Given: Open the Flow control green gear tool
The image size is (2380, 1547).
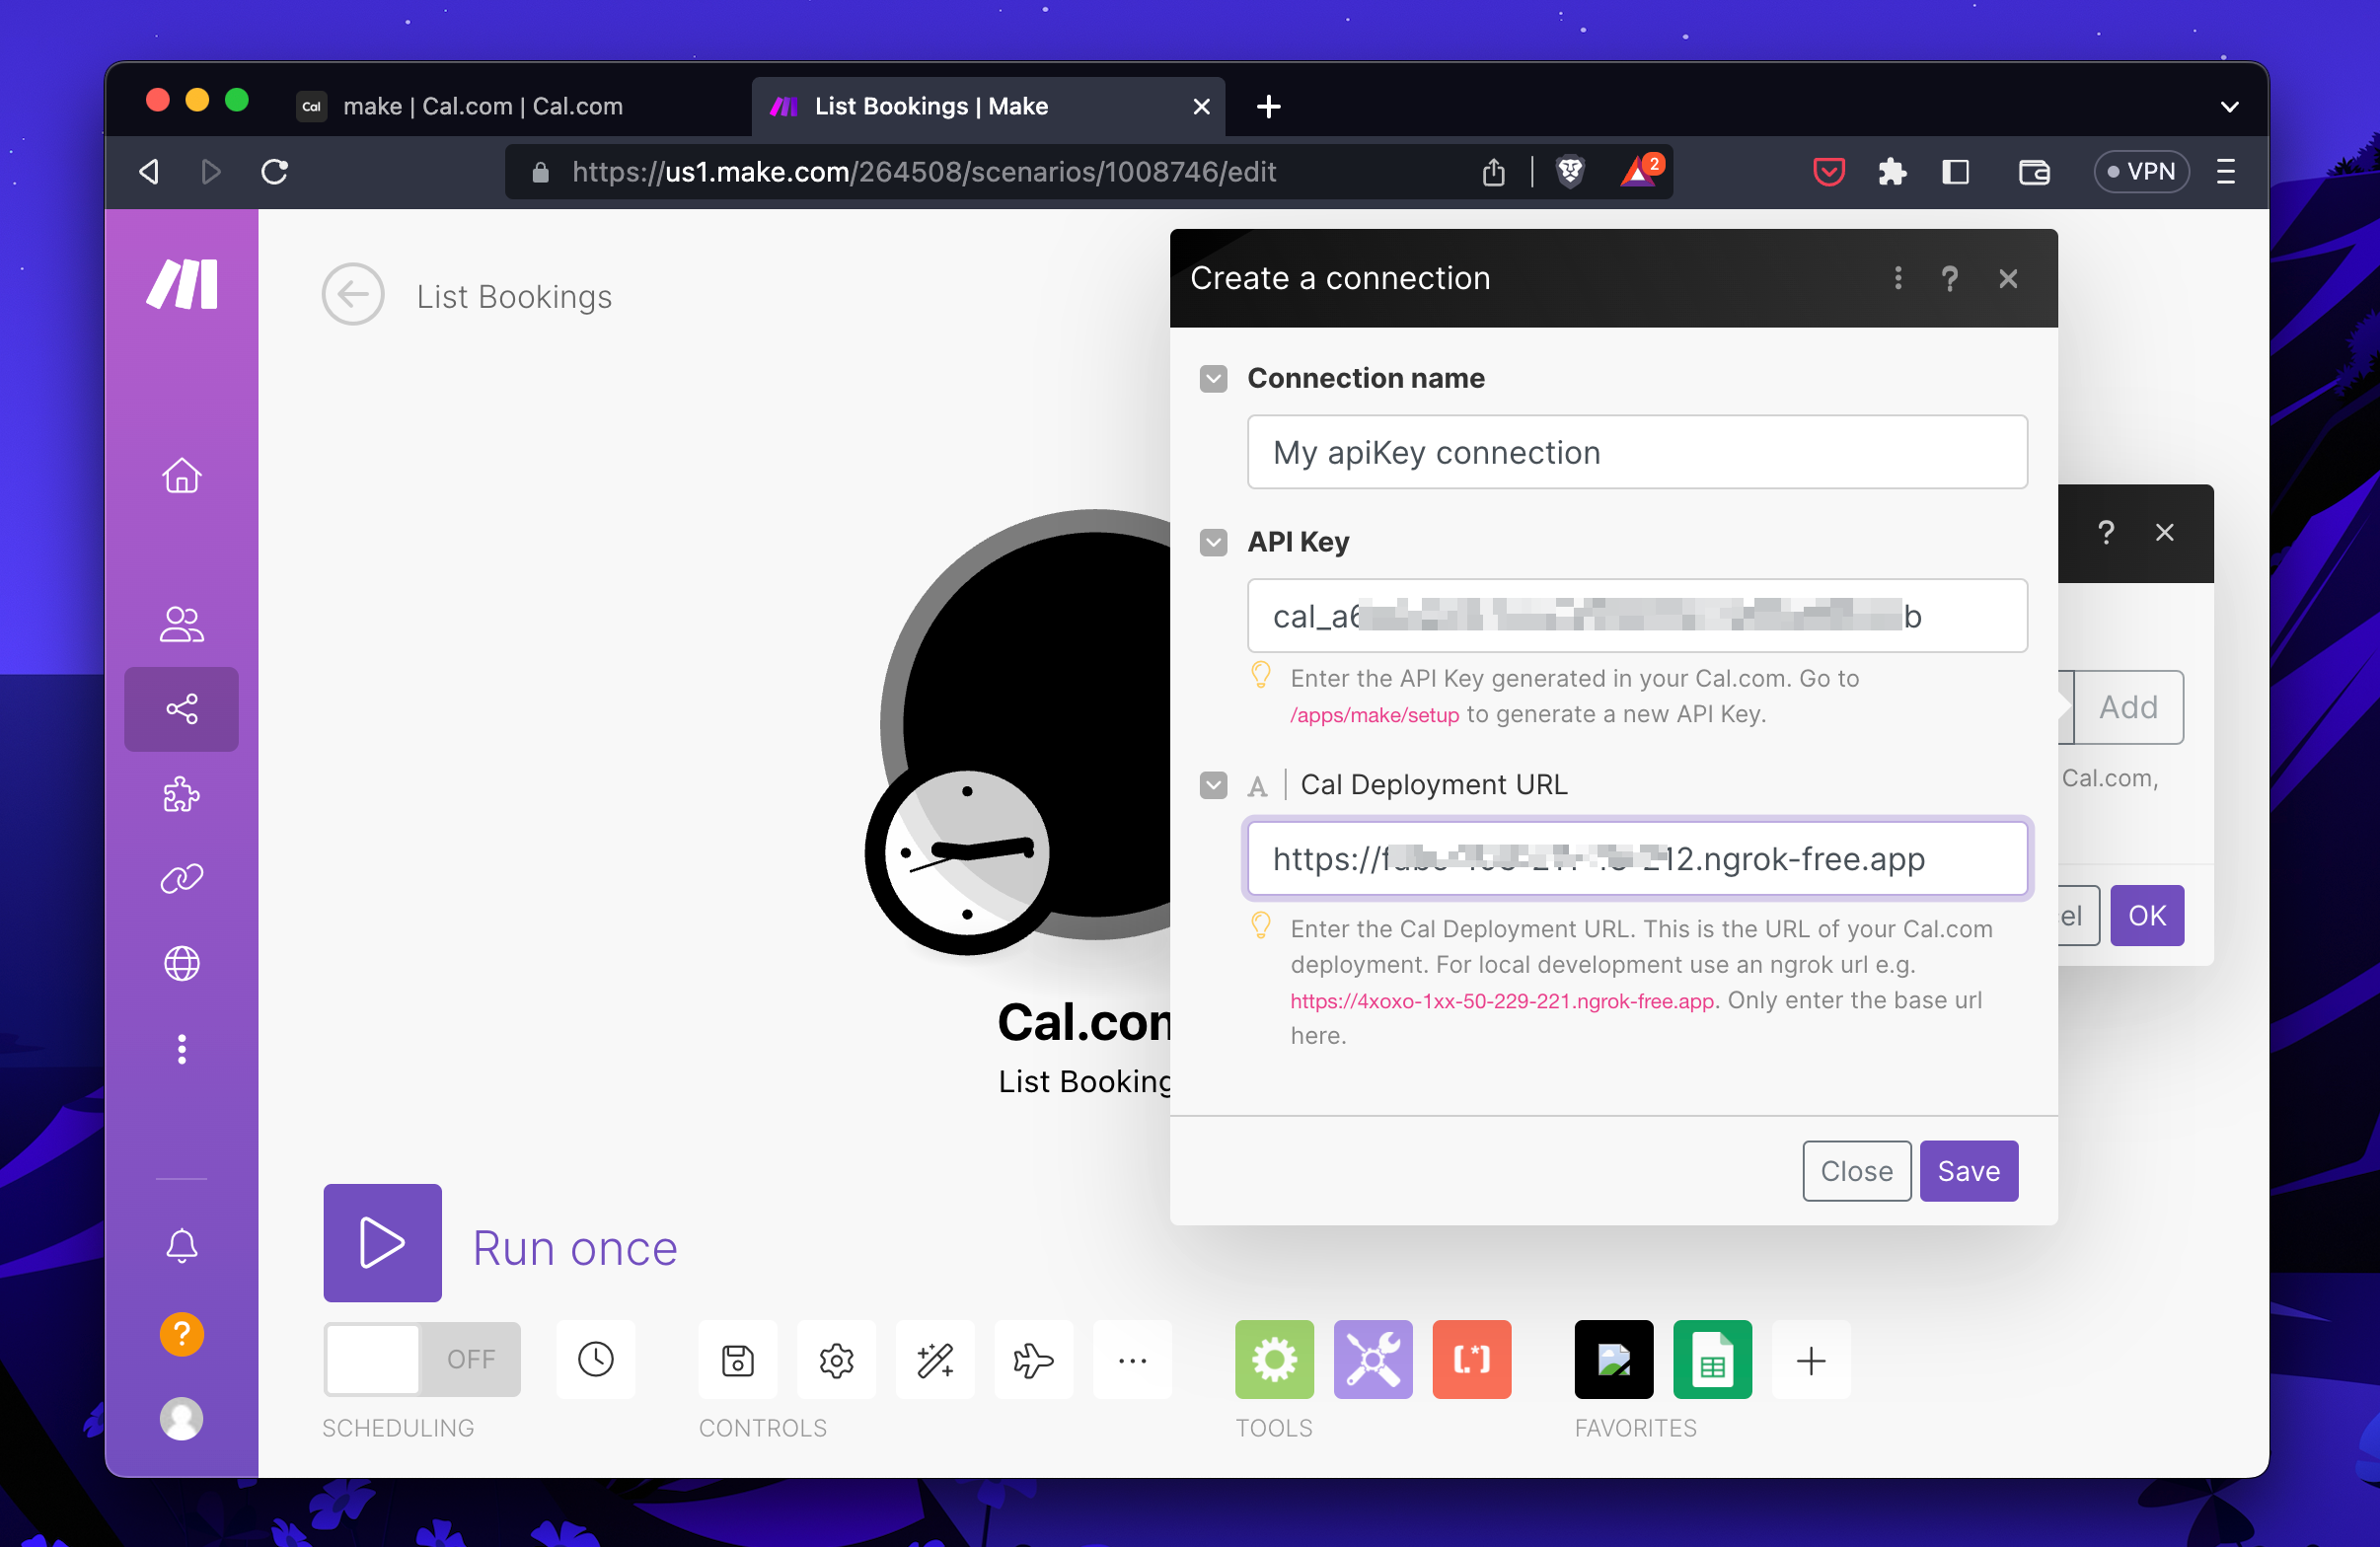Looking at the screenshot, I should pyautogui.click(x=1273, y=1359).
